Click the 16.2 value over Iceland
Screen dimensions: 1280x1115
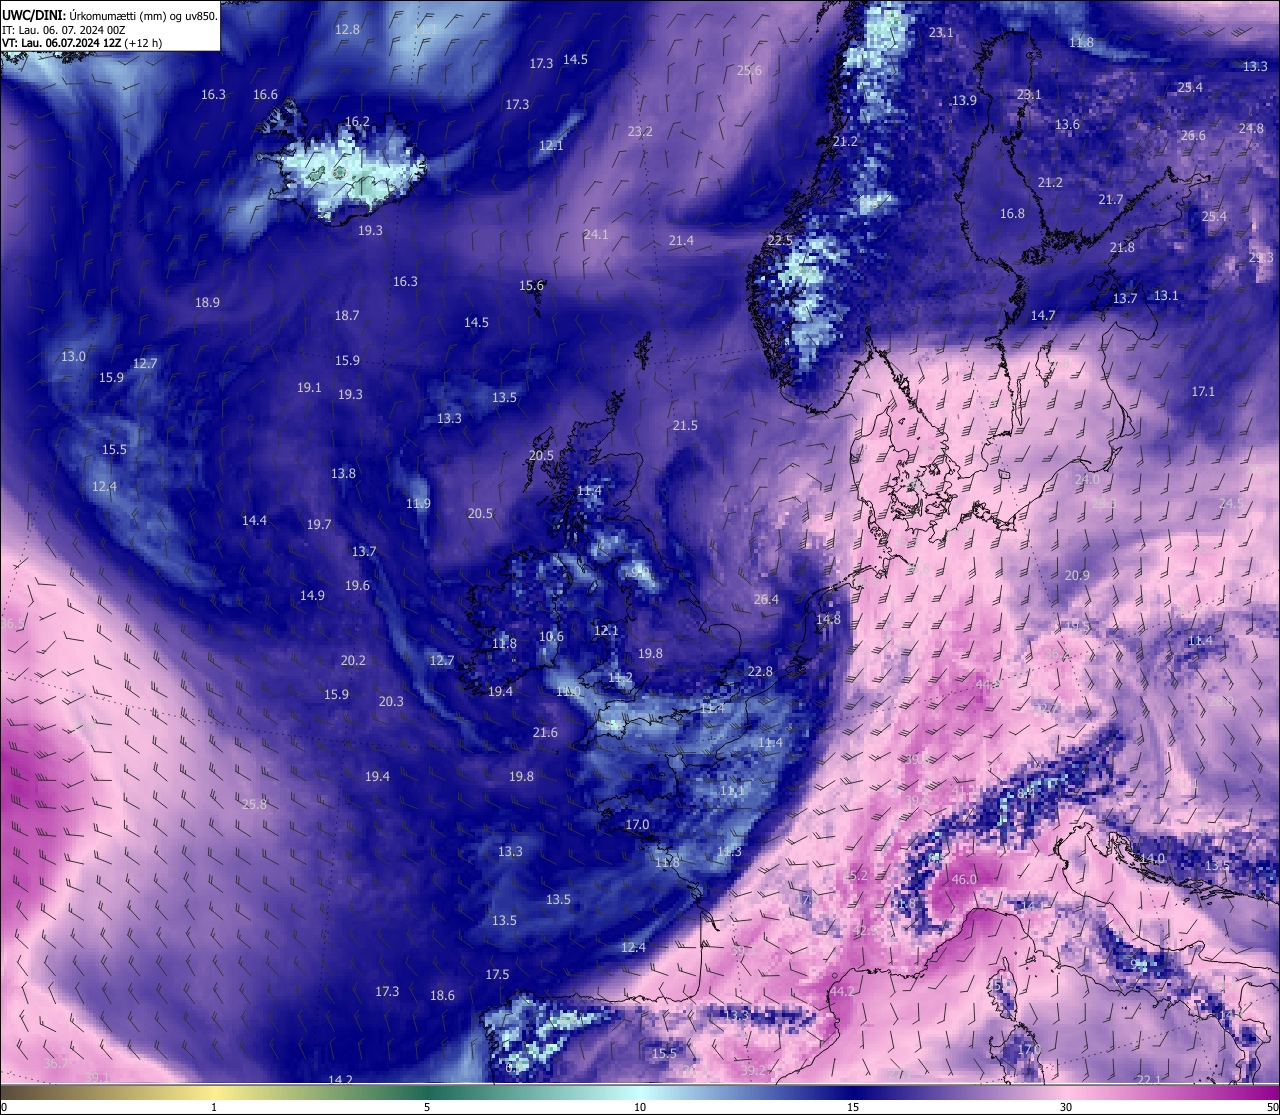(357, 121)
